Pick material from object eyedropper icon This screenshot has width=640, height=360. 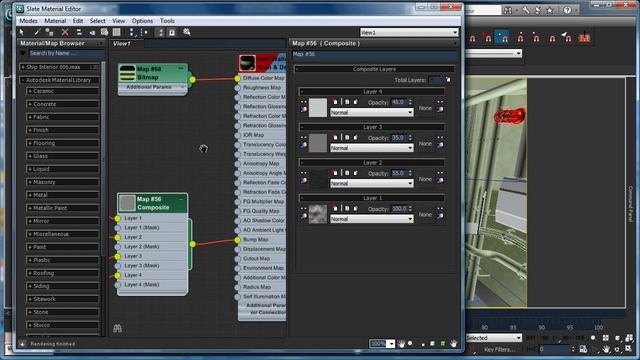click(37, 32)
